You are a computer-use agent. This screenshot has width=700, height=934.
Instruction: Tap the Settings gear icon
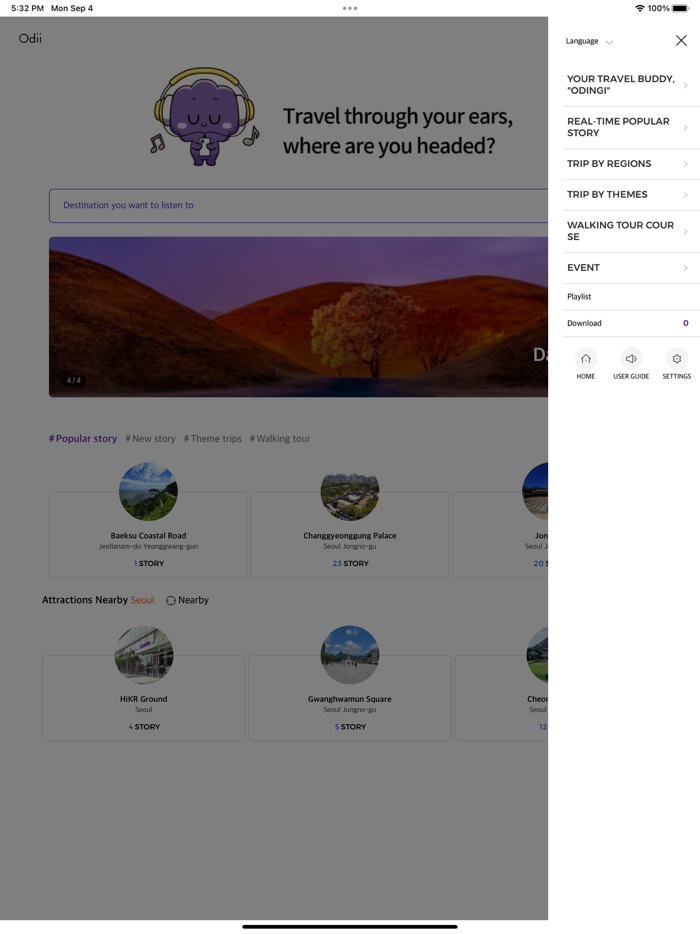click(x=677, y=359)
